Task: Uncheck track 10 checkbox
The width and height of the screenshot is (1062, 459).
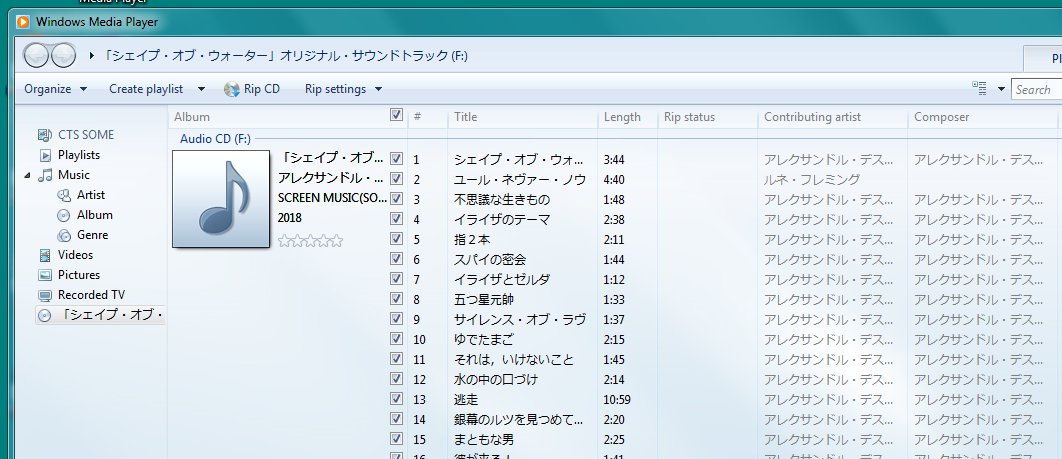Action: 396,338
